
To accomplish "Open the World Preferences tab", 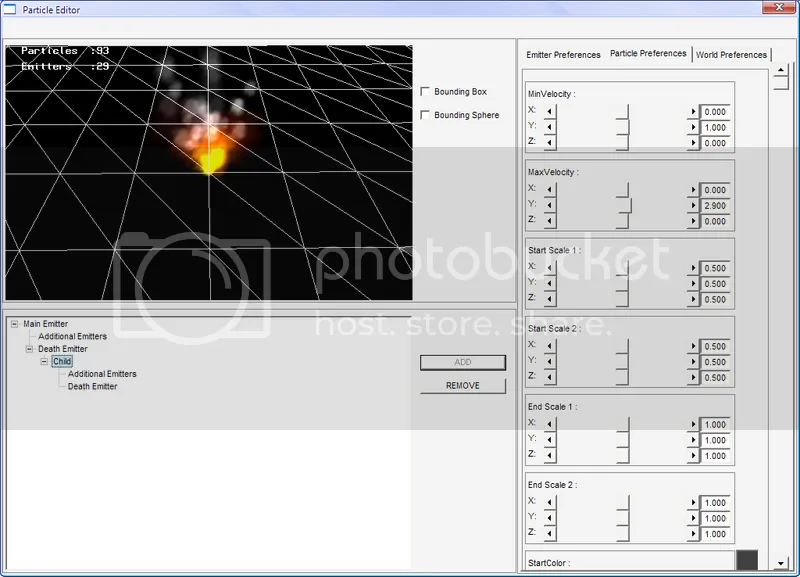I will (731, 55).
